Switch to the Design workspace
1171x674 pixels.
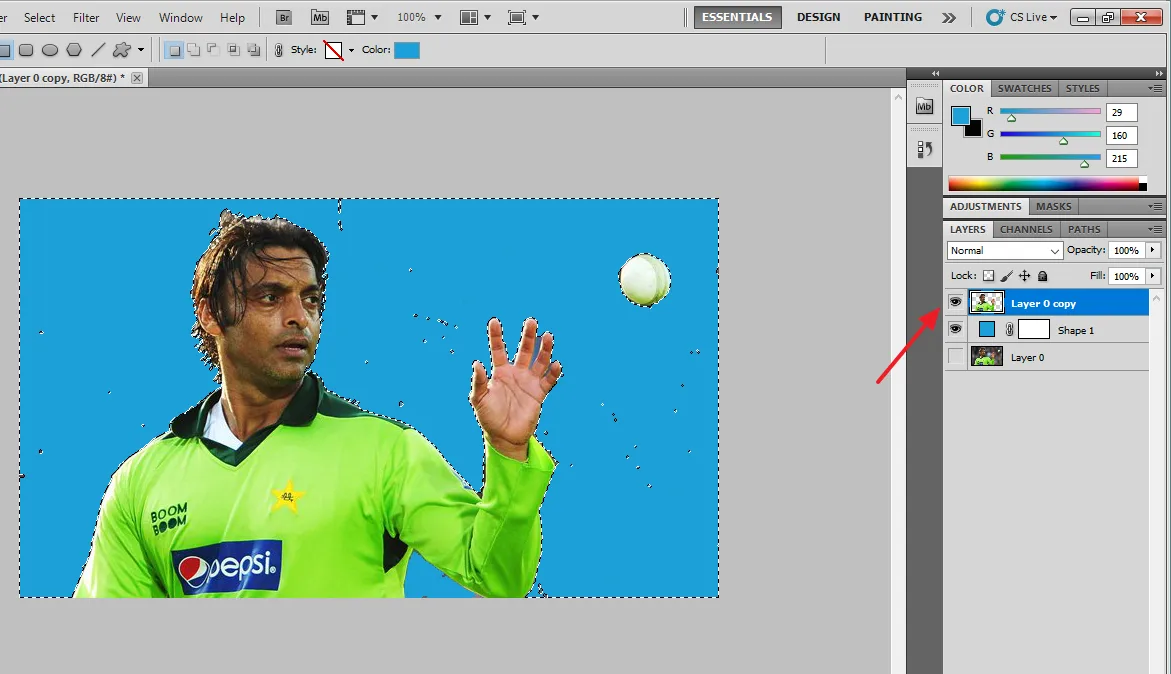[819, 17]
